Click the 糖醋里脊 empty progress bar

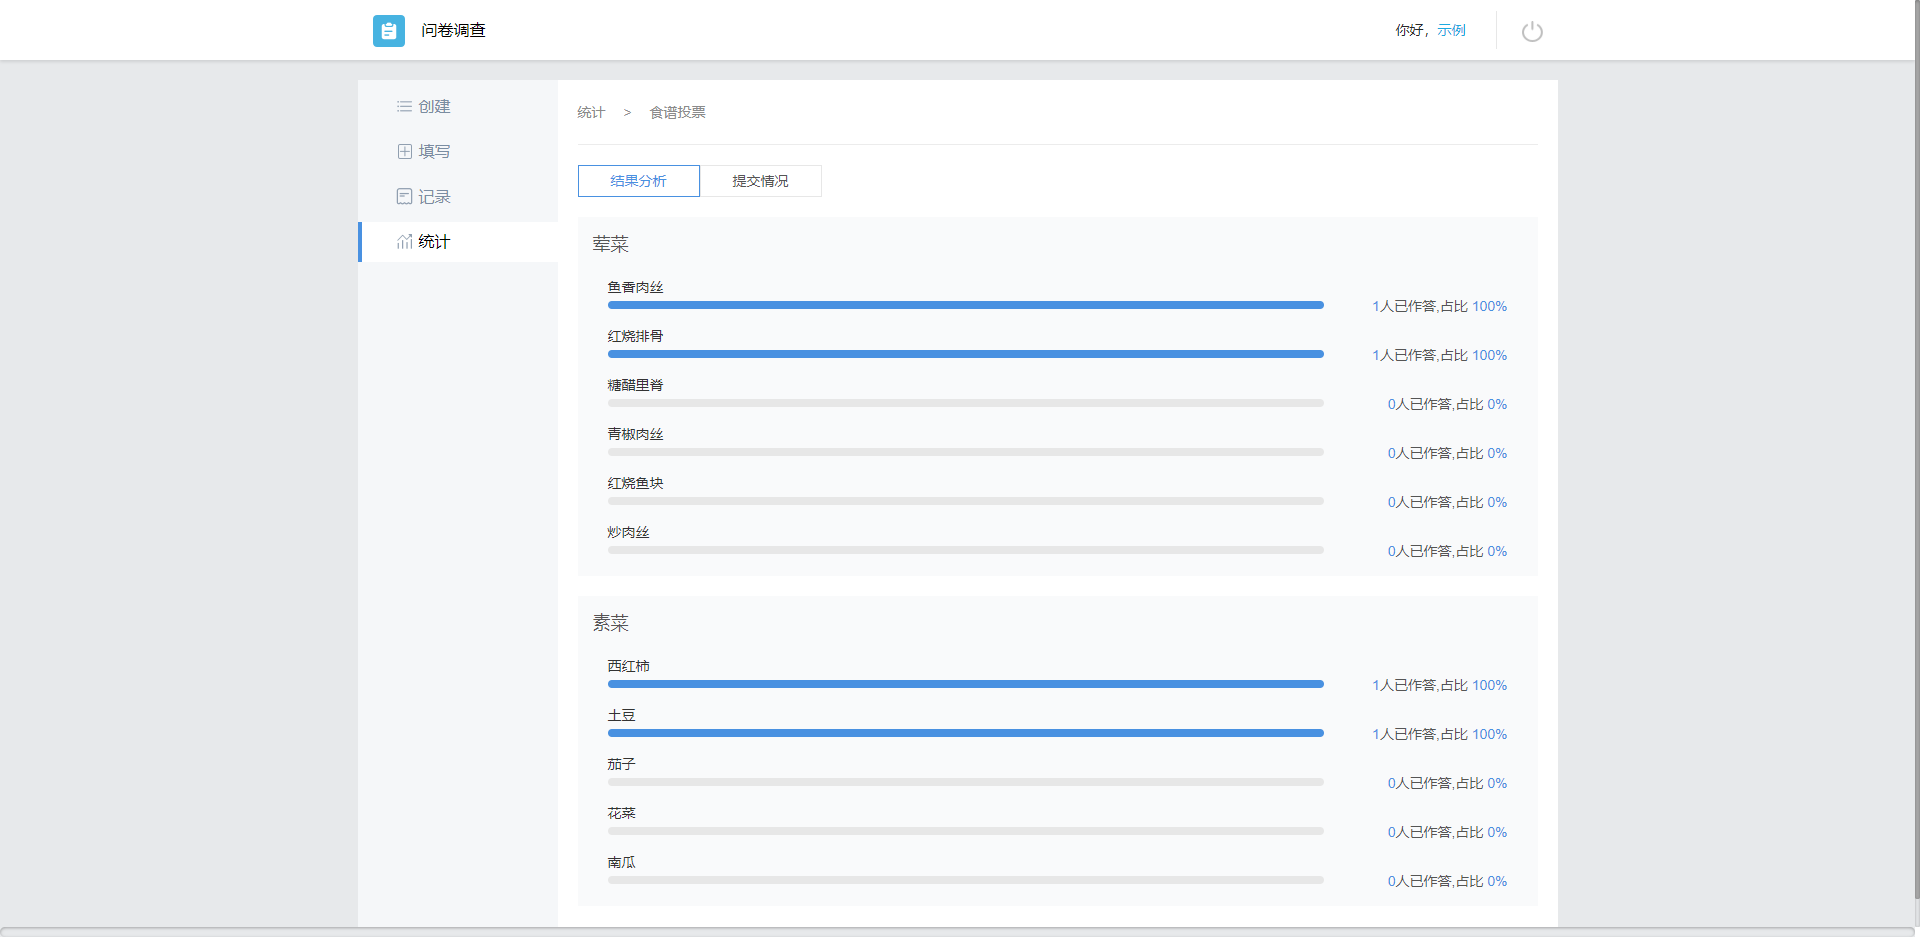click(966, 403)
